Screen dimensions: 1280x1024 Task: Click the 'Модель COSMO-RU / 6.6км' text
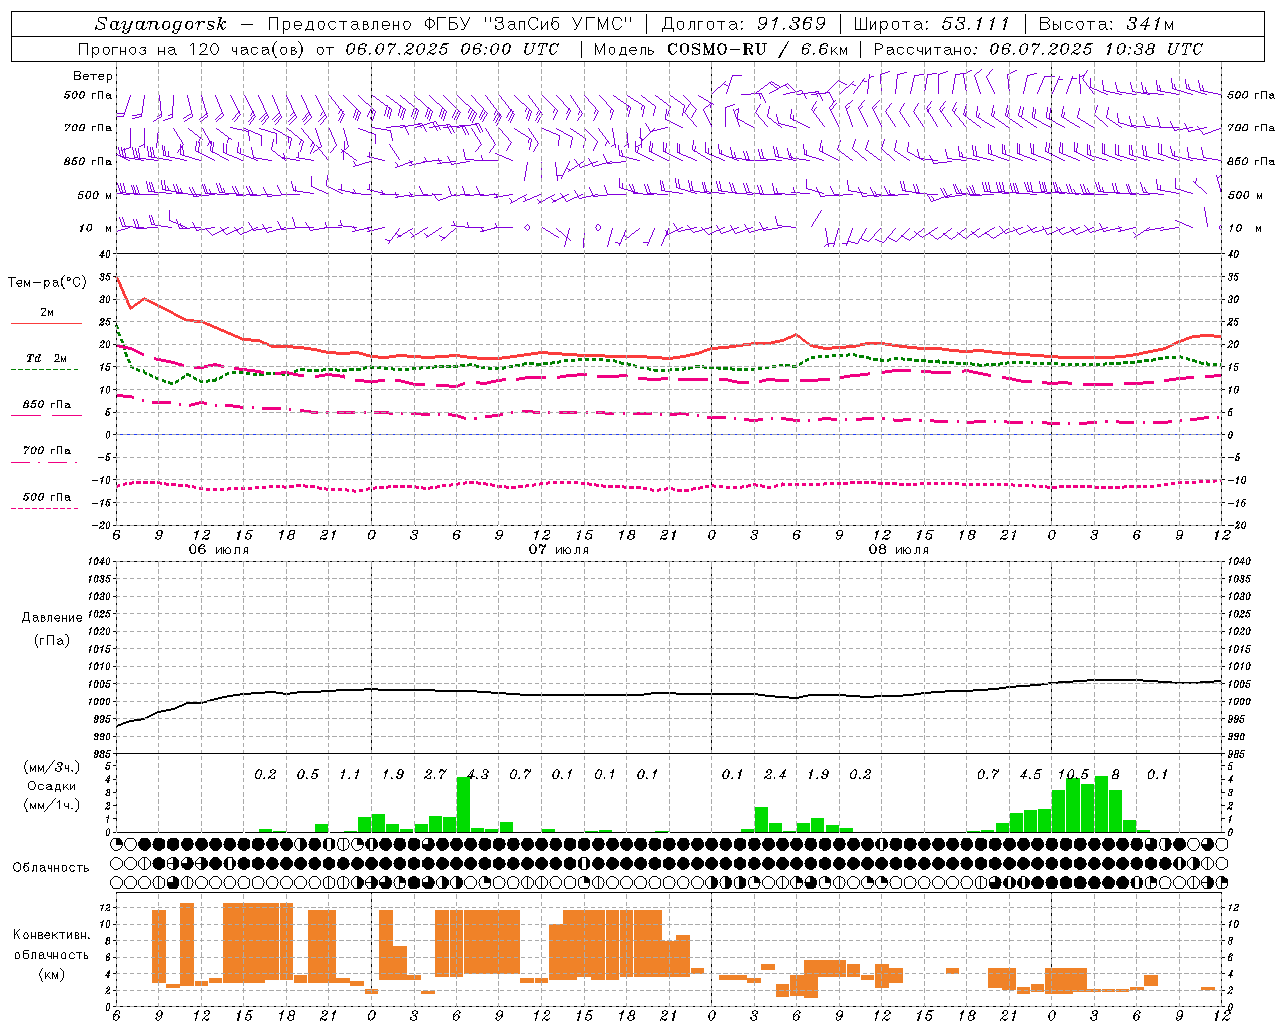pos(721,49)
